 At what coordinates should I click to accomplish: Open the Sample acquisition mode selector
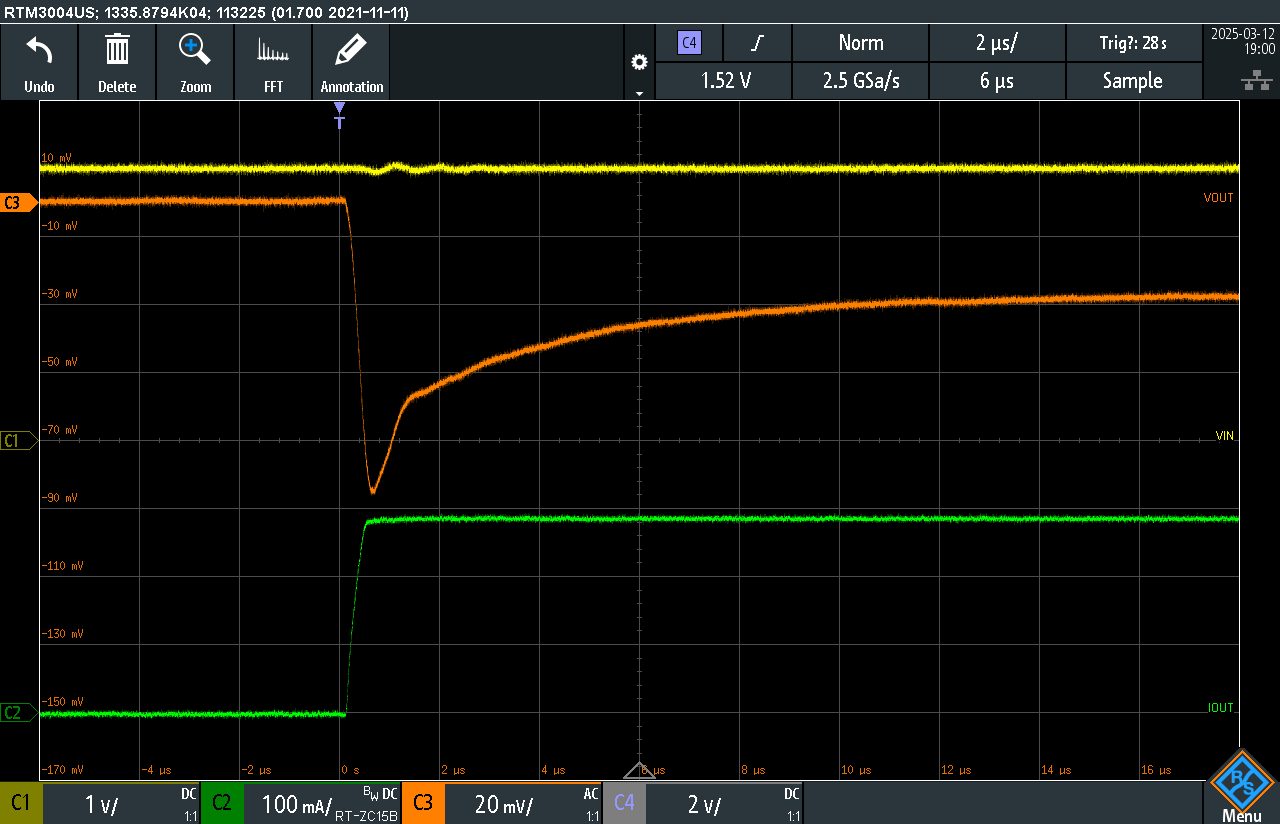[x=1134, y=81]
